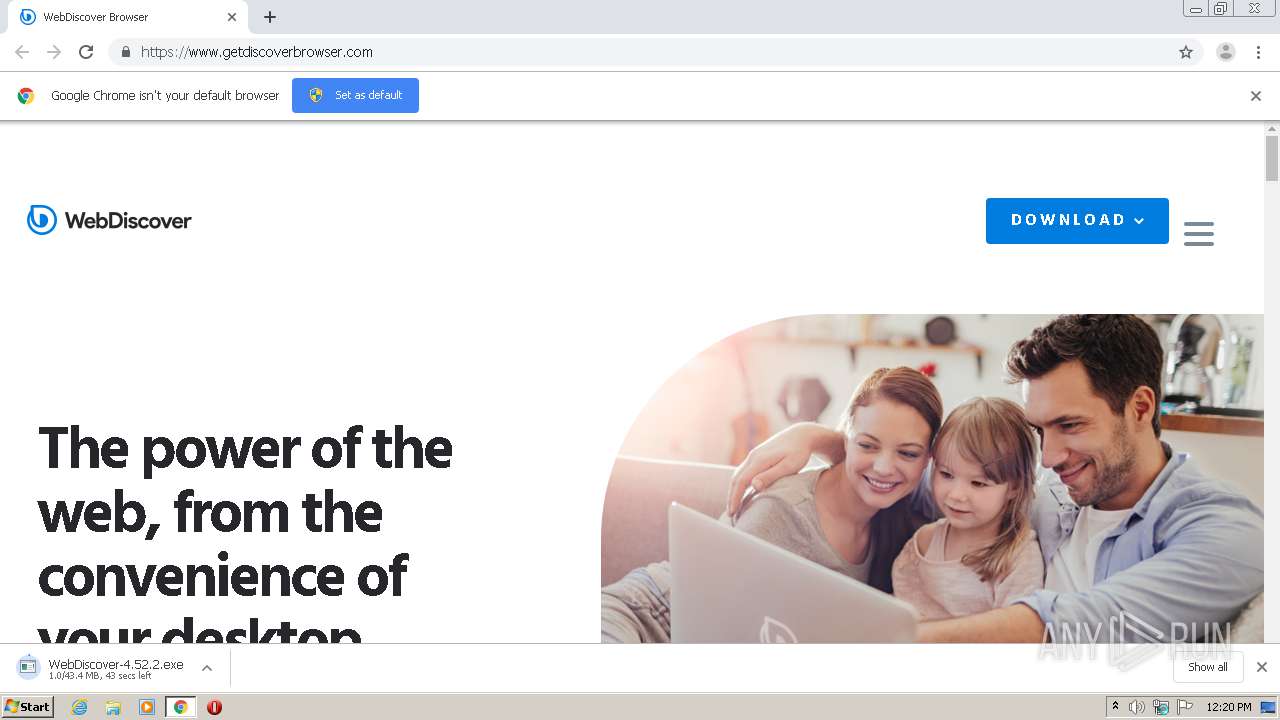The image size is (1280, 720).
Task: Click the show desktop tray button
Action: point(1268,707)
